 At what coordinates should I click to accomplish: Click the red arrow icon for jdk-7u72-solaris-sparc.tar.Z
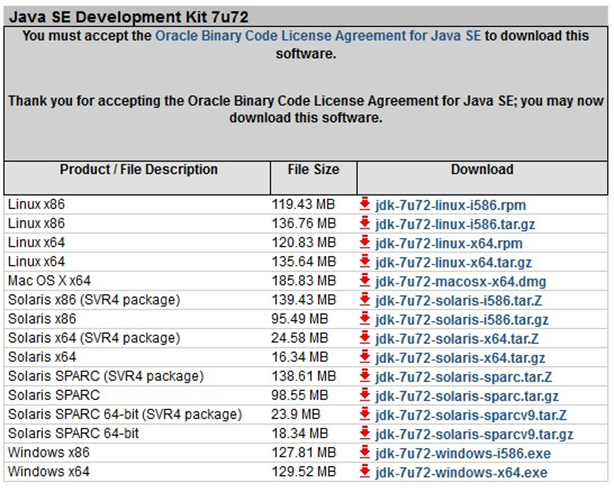(365, 376)
